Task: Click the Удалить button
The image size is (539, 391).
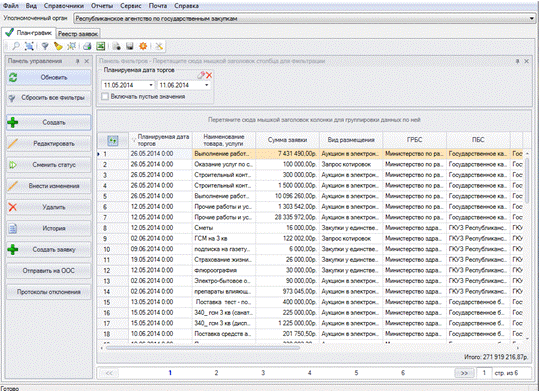Action: click(49, 207)
